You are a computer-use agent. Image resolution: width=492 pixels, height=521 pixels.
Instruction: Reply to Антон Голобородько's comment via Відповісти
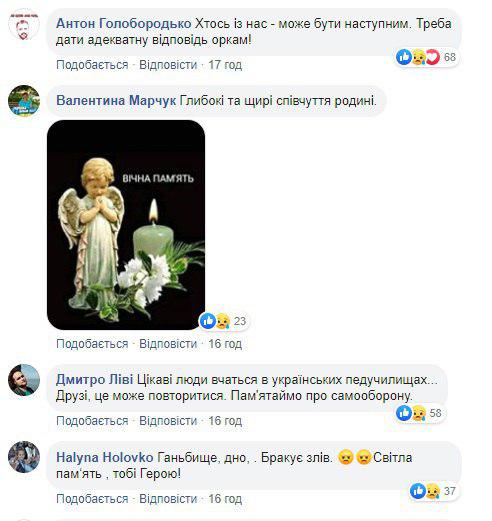pos(168,65)
